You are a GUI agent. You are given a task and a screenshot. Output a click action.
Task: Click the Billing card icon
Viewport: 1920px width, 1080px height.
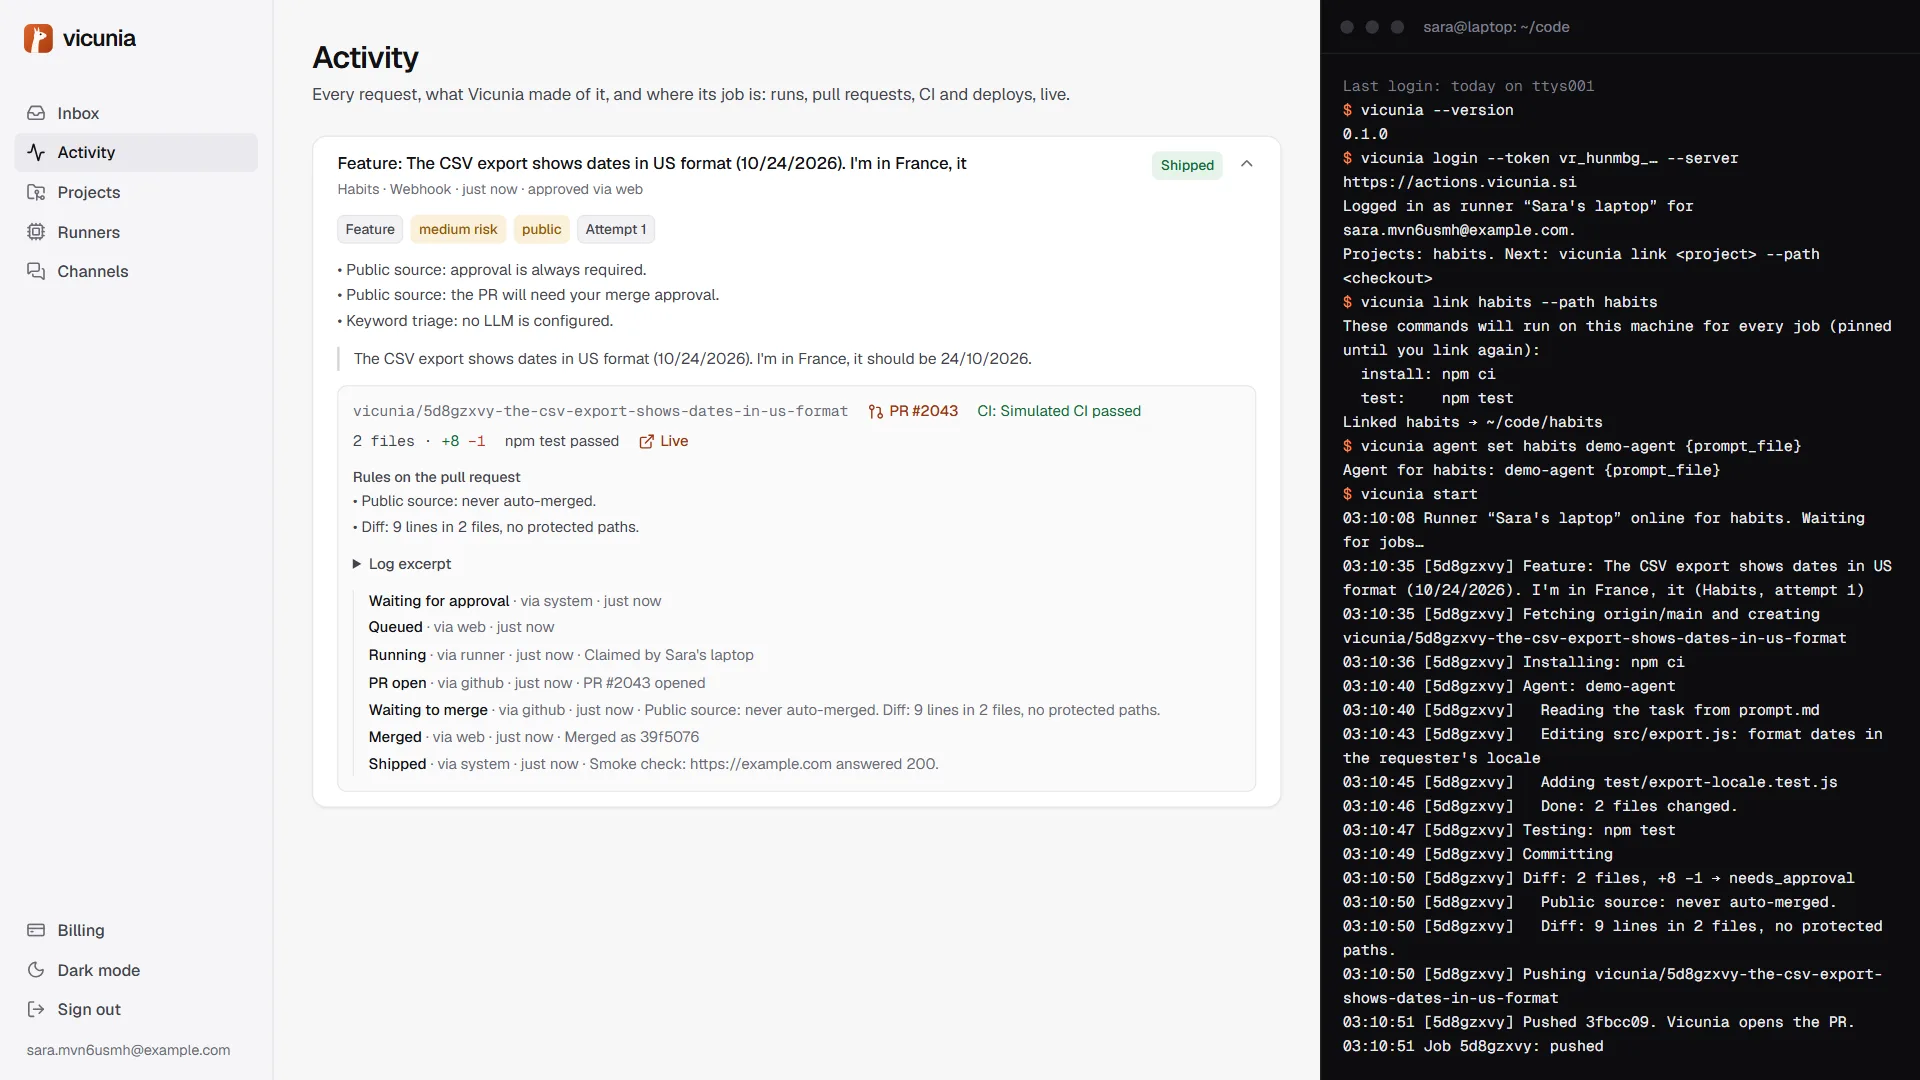pos(36,930)
